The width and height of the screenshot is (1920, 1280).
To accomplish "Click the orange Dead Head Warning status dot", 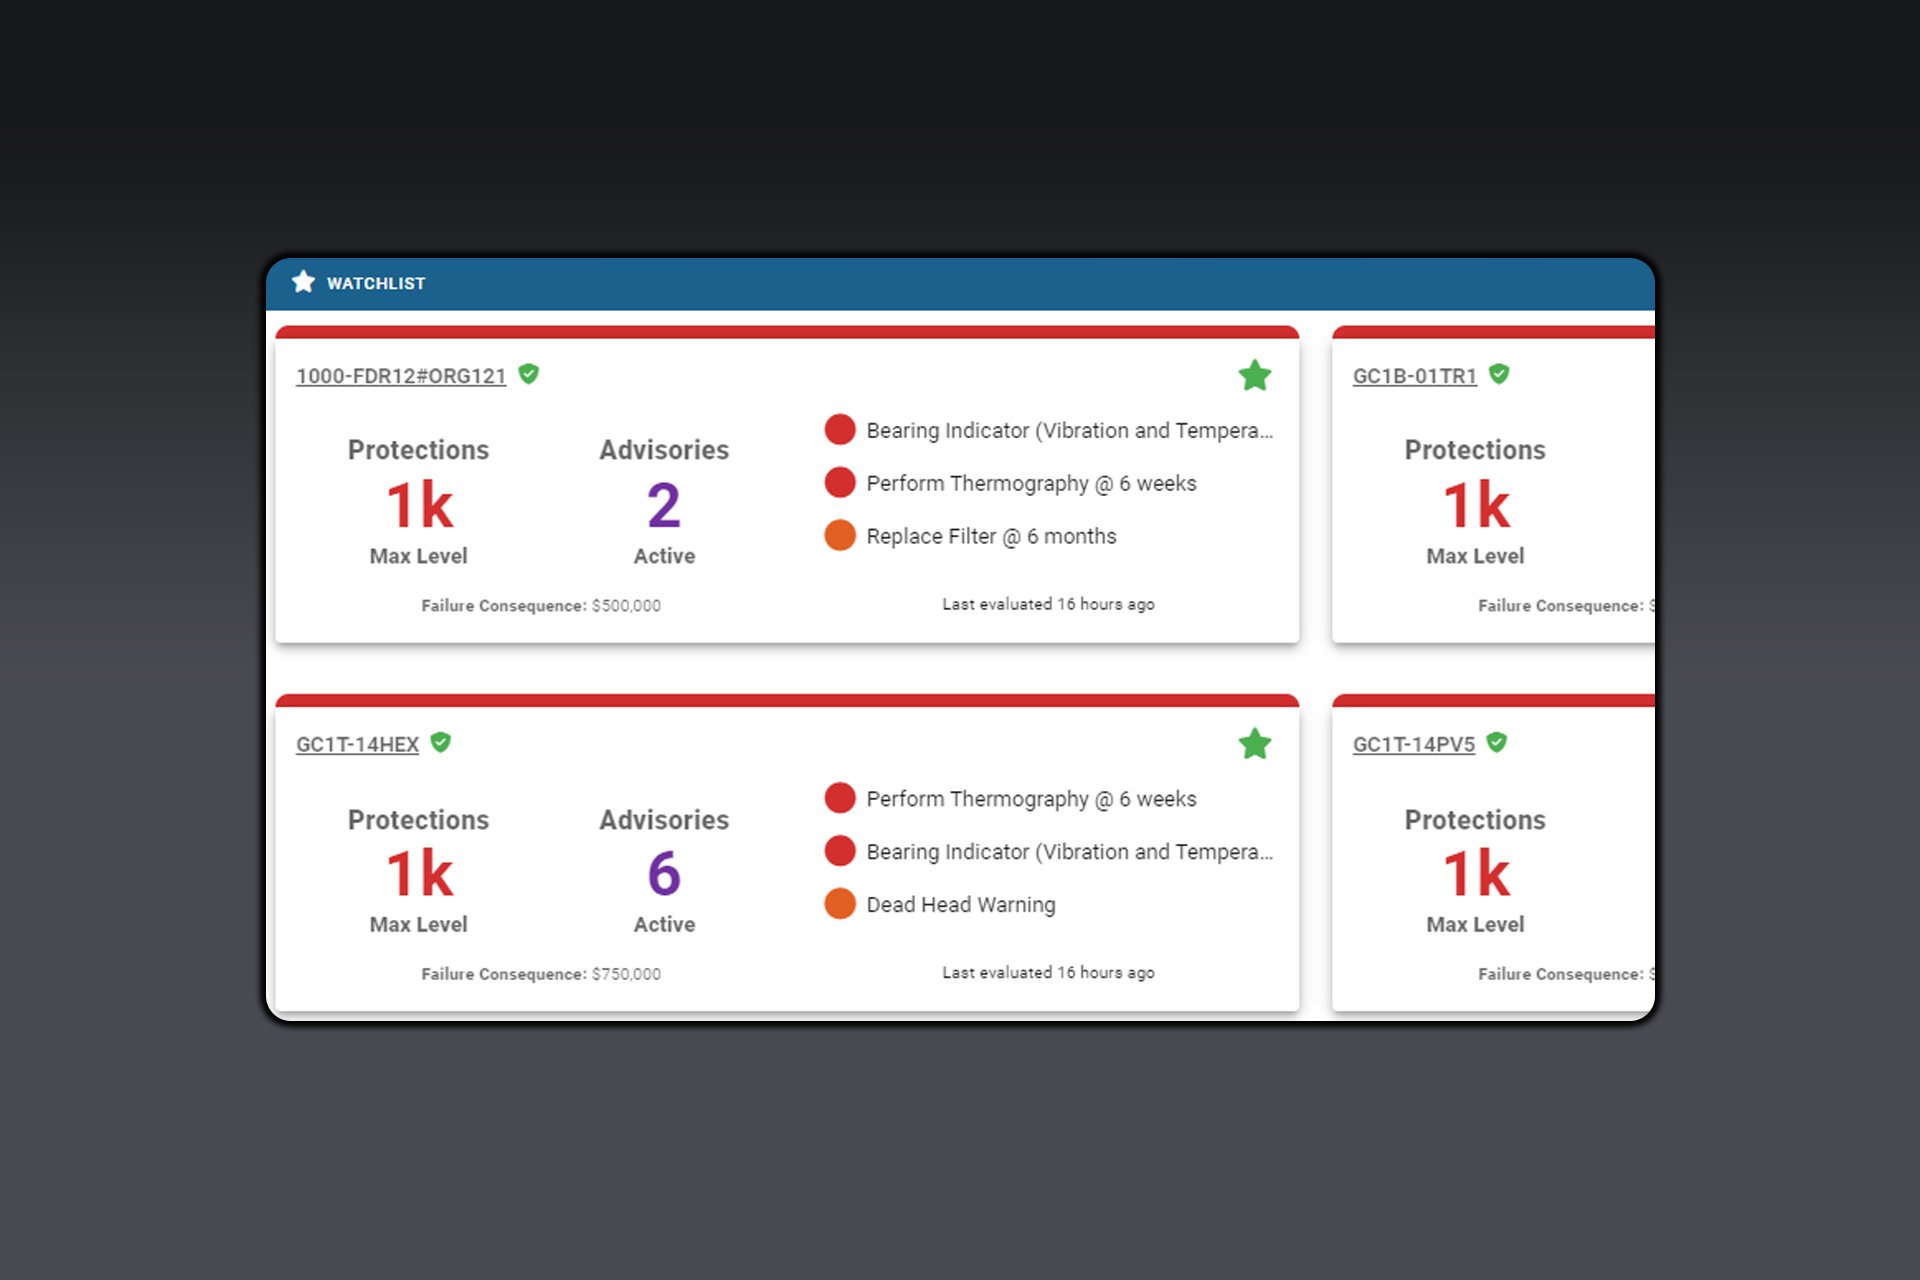I will [840, 904].
